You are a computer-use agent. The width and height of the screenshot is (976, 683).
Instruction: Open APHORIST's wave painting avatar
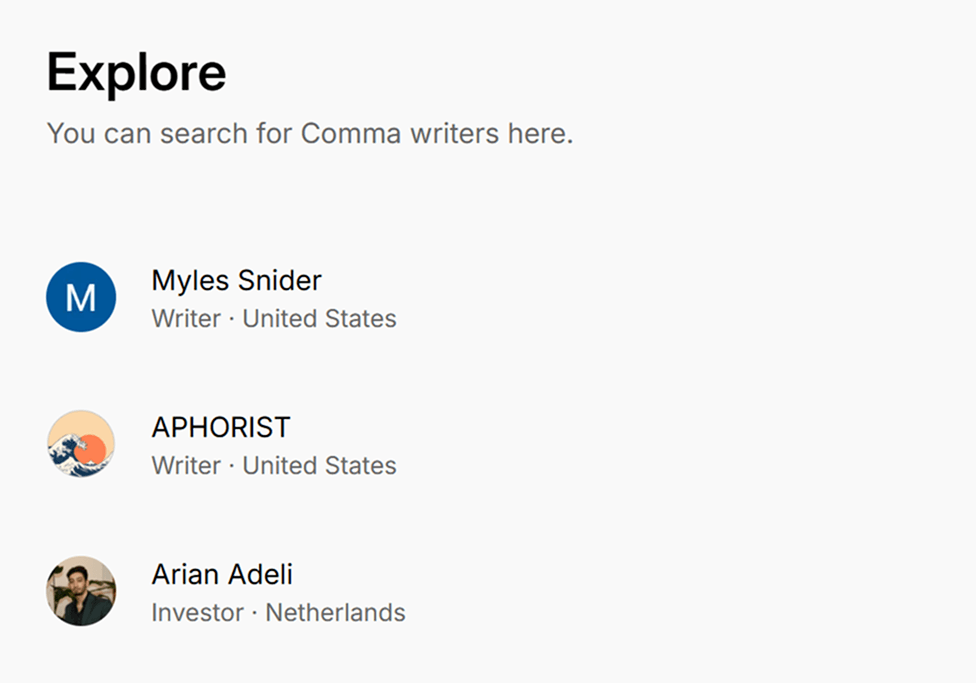pos(81,444)
